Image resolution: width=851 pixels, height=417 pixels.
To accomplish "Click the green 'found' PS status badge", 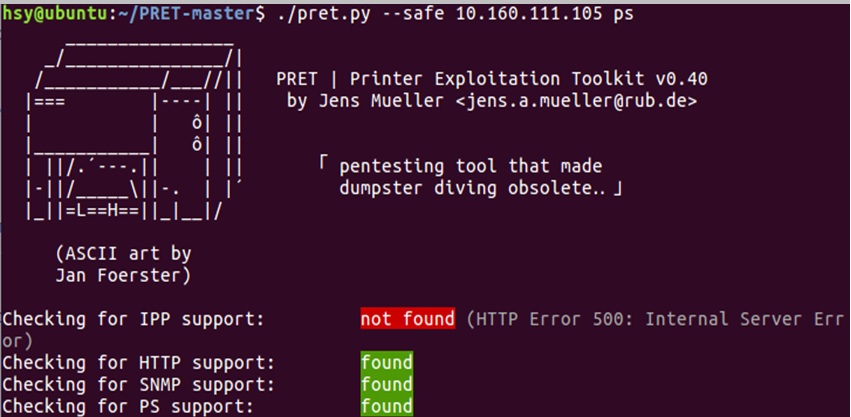I will 387,406.
